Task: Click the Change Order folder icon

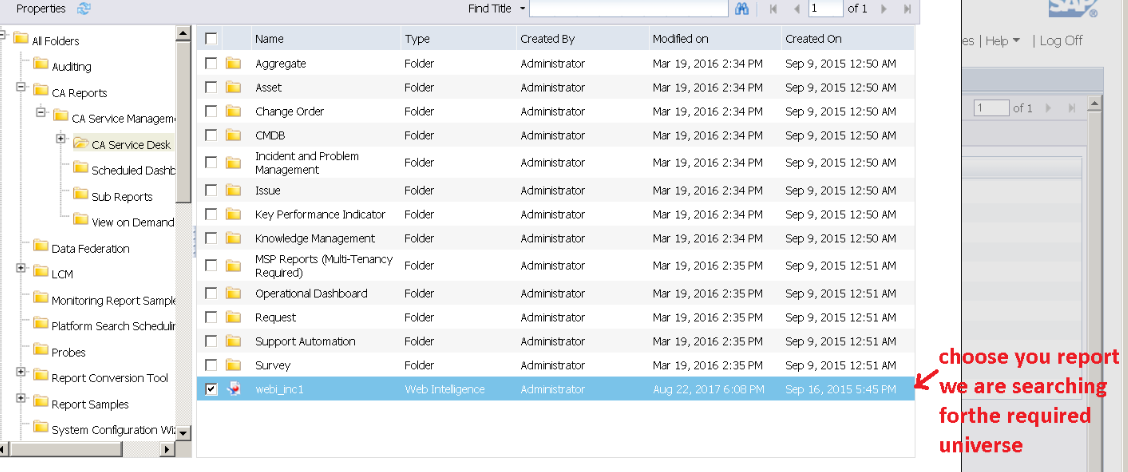Action: [x=232, y=112]
